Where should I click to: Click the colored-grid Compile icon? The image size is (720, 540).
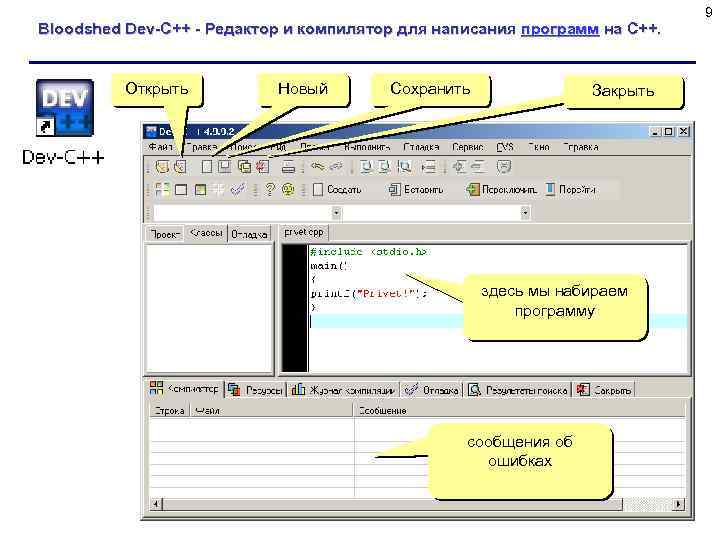pyautogui.click(x=162, y=190)
